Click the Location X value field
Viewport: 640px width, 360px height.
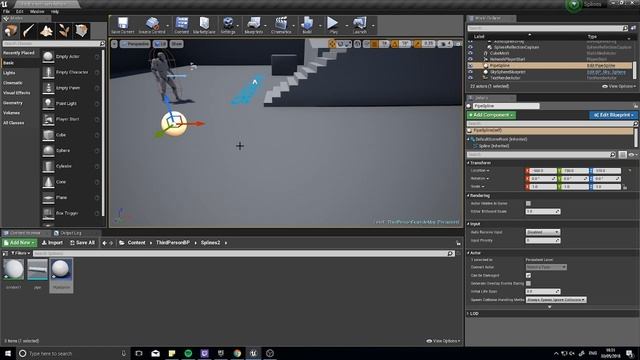coord(542,171)
